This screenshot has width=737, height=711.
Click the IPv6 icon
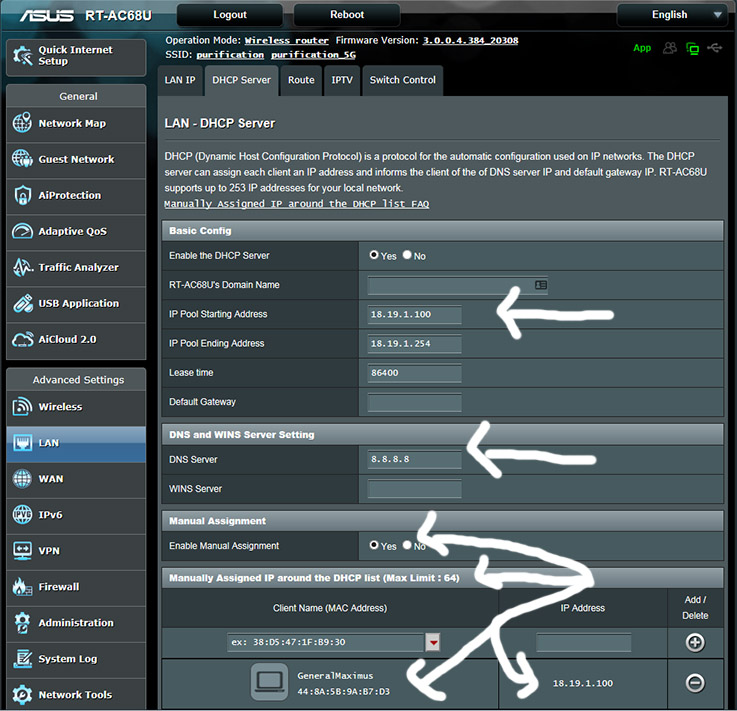tap(22, 515)
